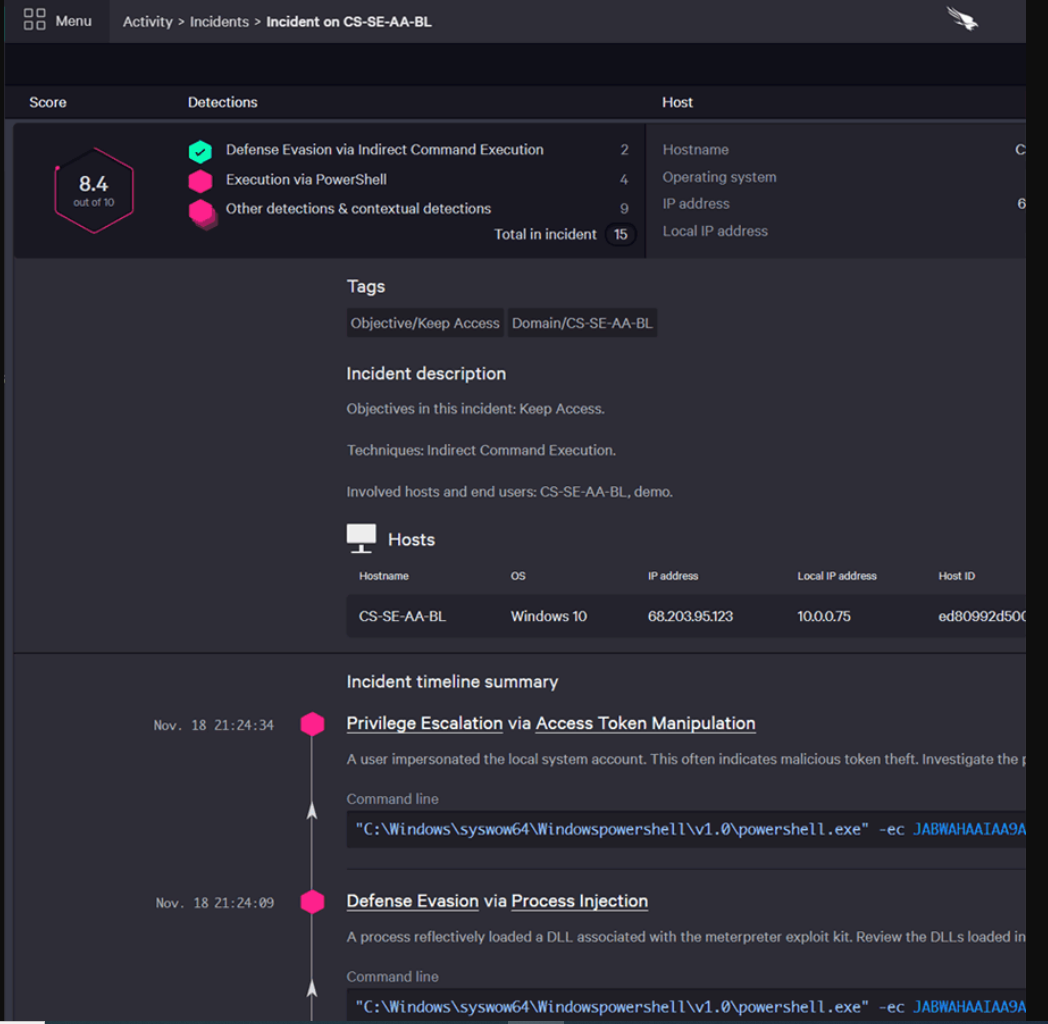Click the stacked hexagon Other detections icon
The height and width of the screenshot is (1024, 1048).
click(x=202, y=212)
